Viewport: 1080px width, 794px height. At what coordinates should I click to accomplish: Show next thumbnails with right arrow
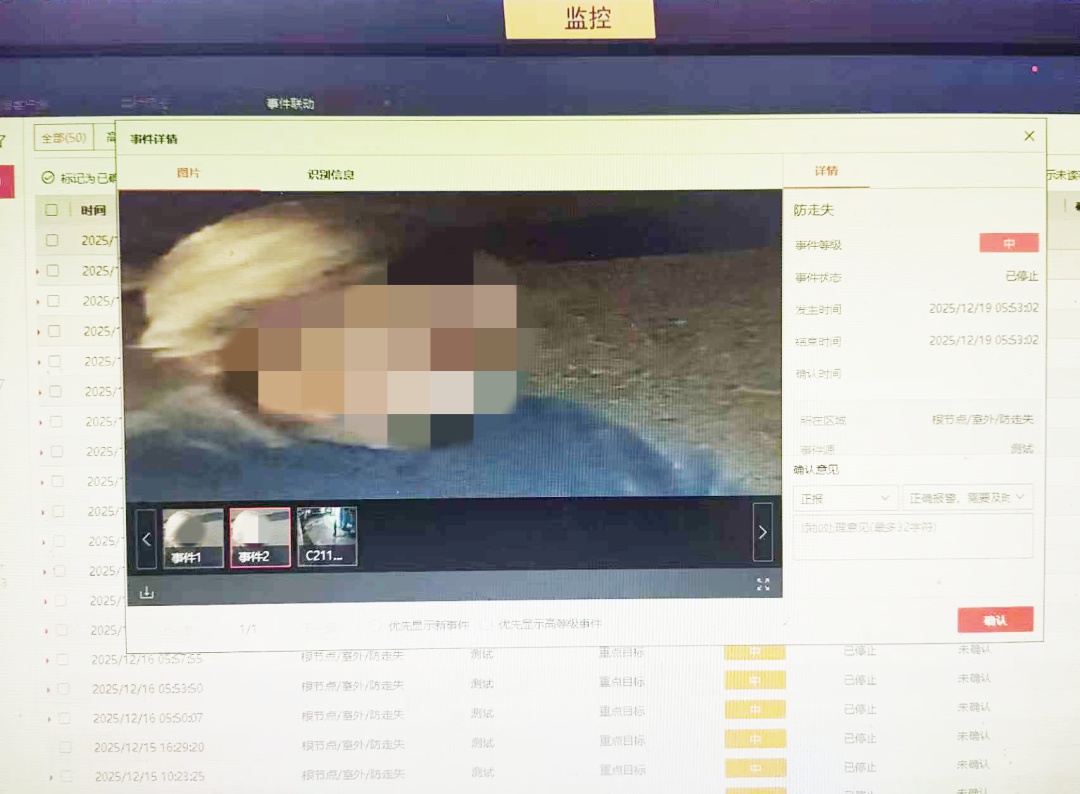pyautogui.click(x=762, y=532)
